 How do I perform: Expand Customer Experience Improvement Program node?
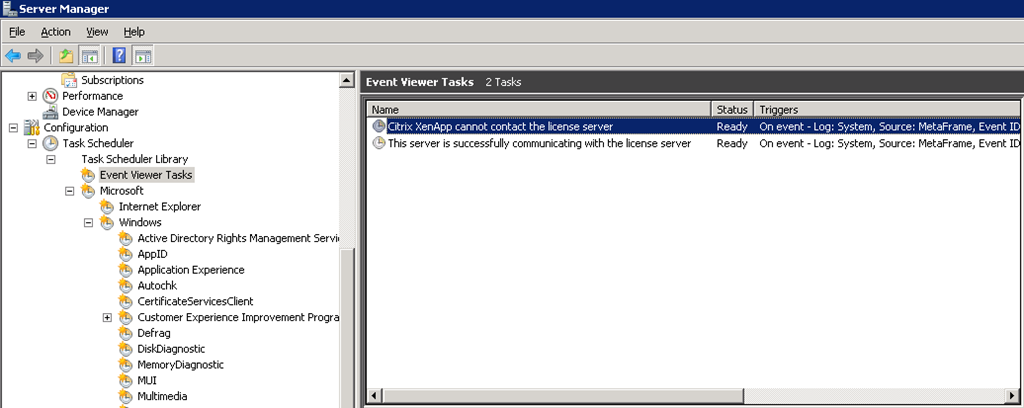pyautogui.click(x=108, y=317)
